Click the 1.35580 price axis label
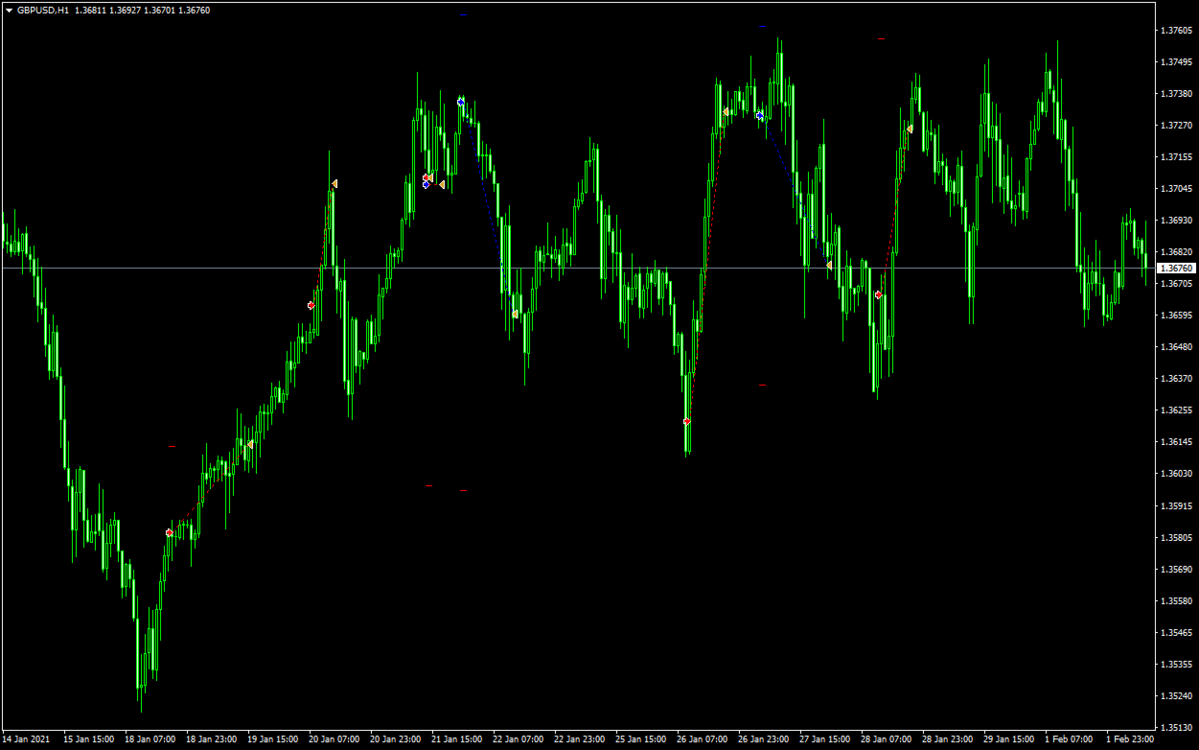Viewport: 1199px width, 750px height. click(1176, 601)
